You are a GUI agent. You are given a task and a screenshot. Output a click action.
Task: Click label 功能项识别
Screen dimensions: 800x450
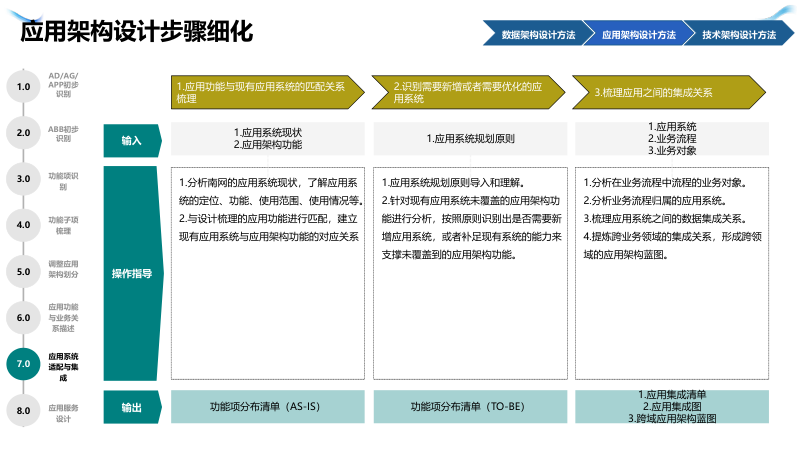coord(63,181)
